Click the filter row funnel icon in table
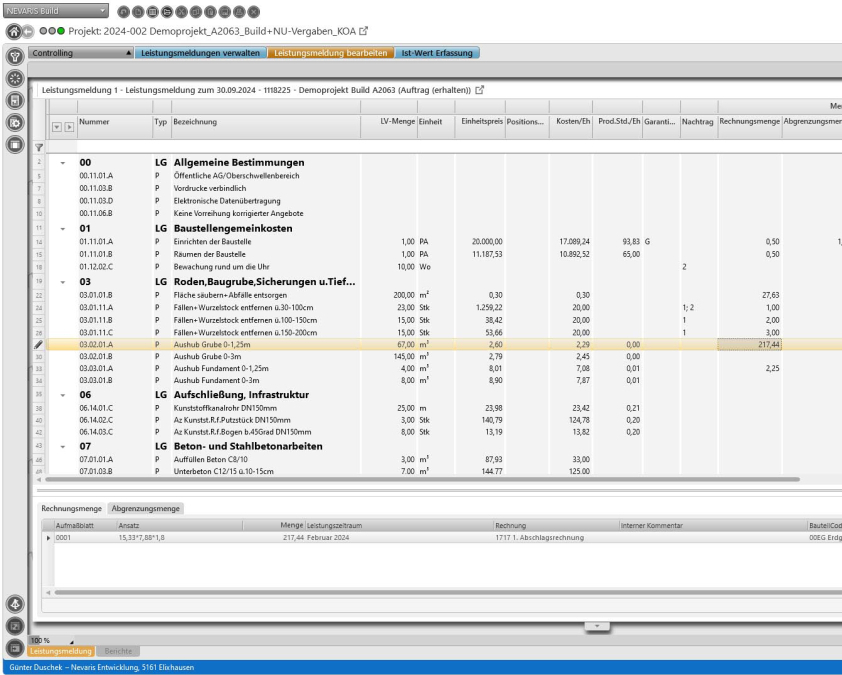Viewport: 842px width, 675px height. [39, 147]
